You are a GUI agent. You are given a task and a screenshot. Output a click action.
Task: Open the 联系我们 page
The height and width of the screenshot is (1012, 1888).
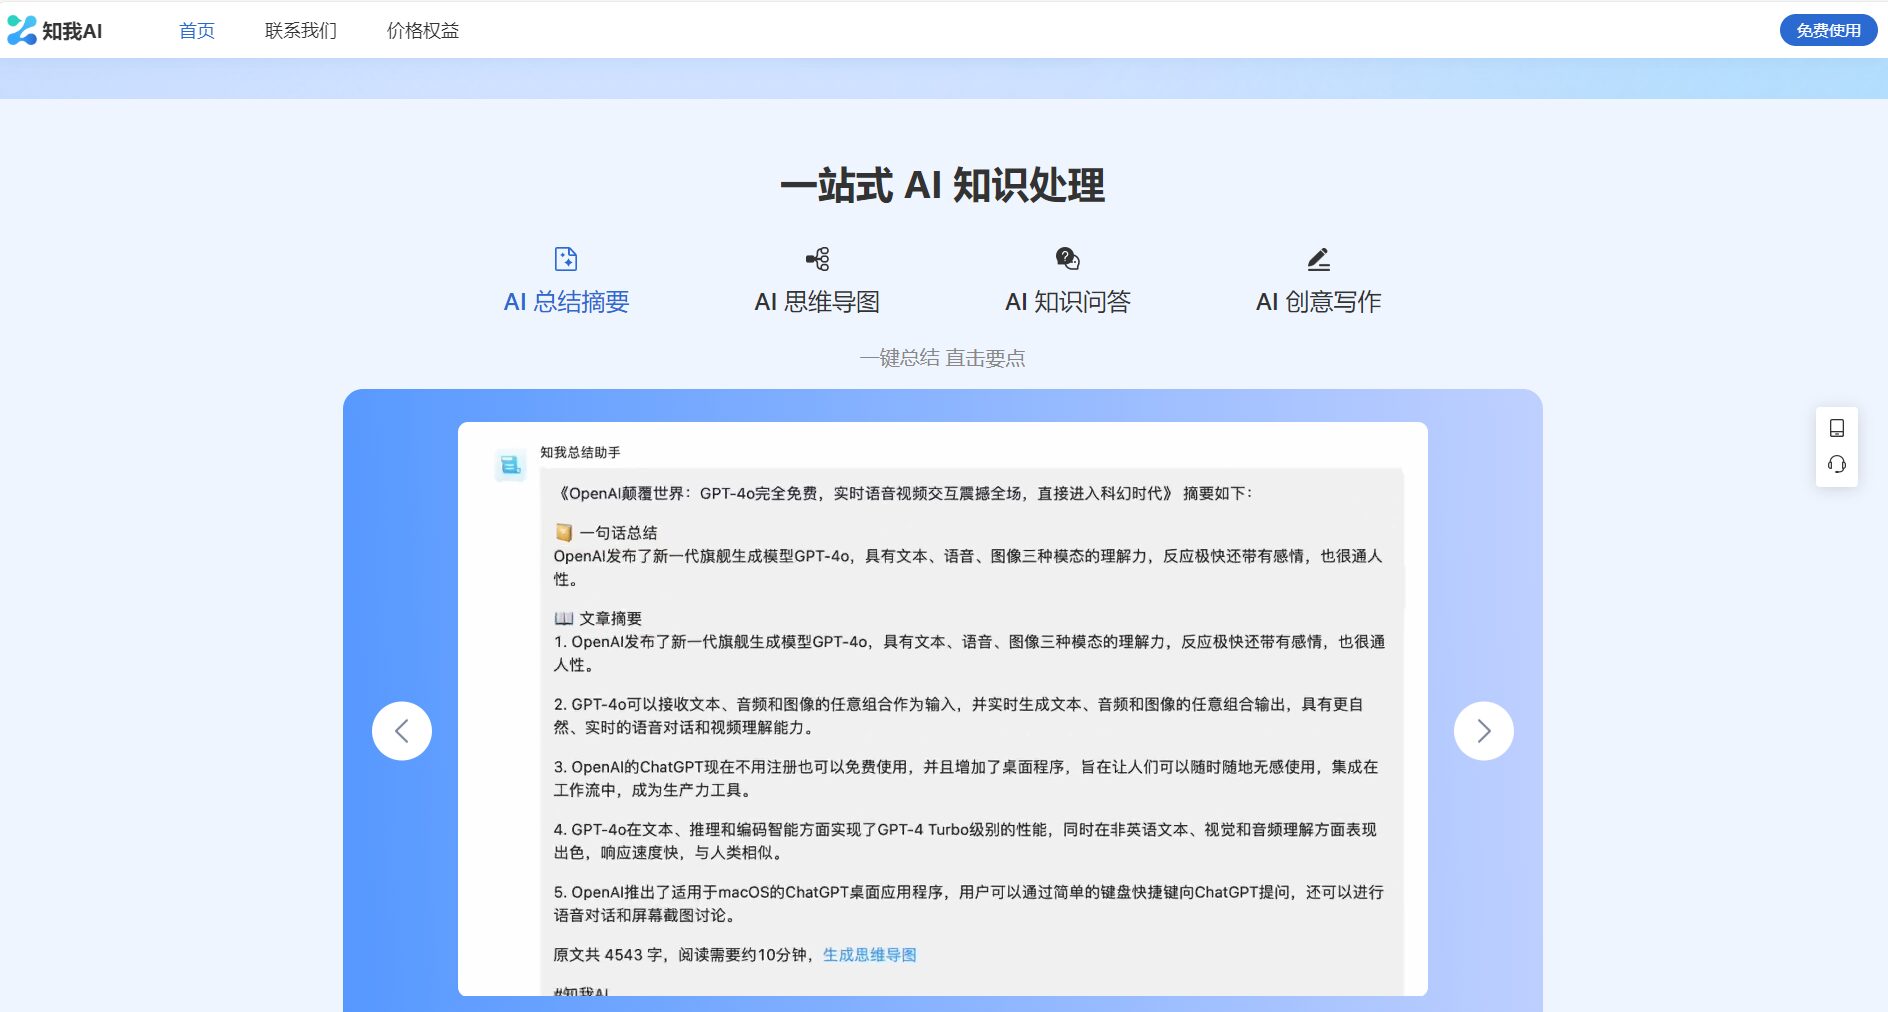300,31
